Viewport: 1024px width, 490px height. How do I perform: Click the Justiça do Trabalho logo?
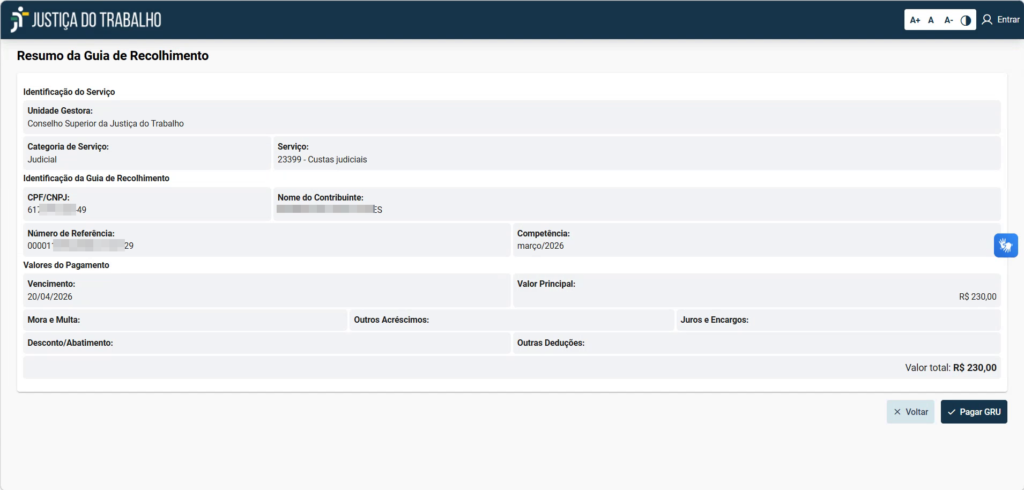pyautogui.click(x=85, y=20)
